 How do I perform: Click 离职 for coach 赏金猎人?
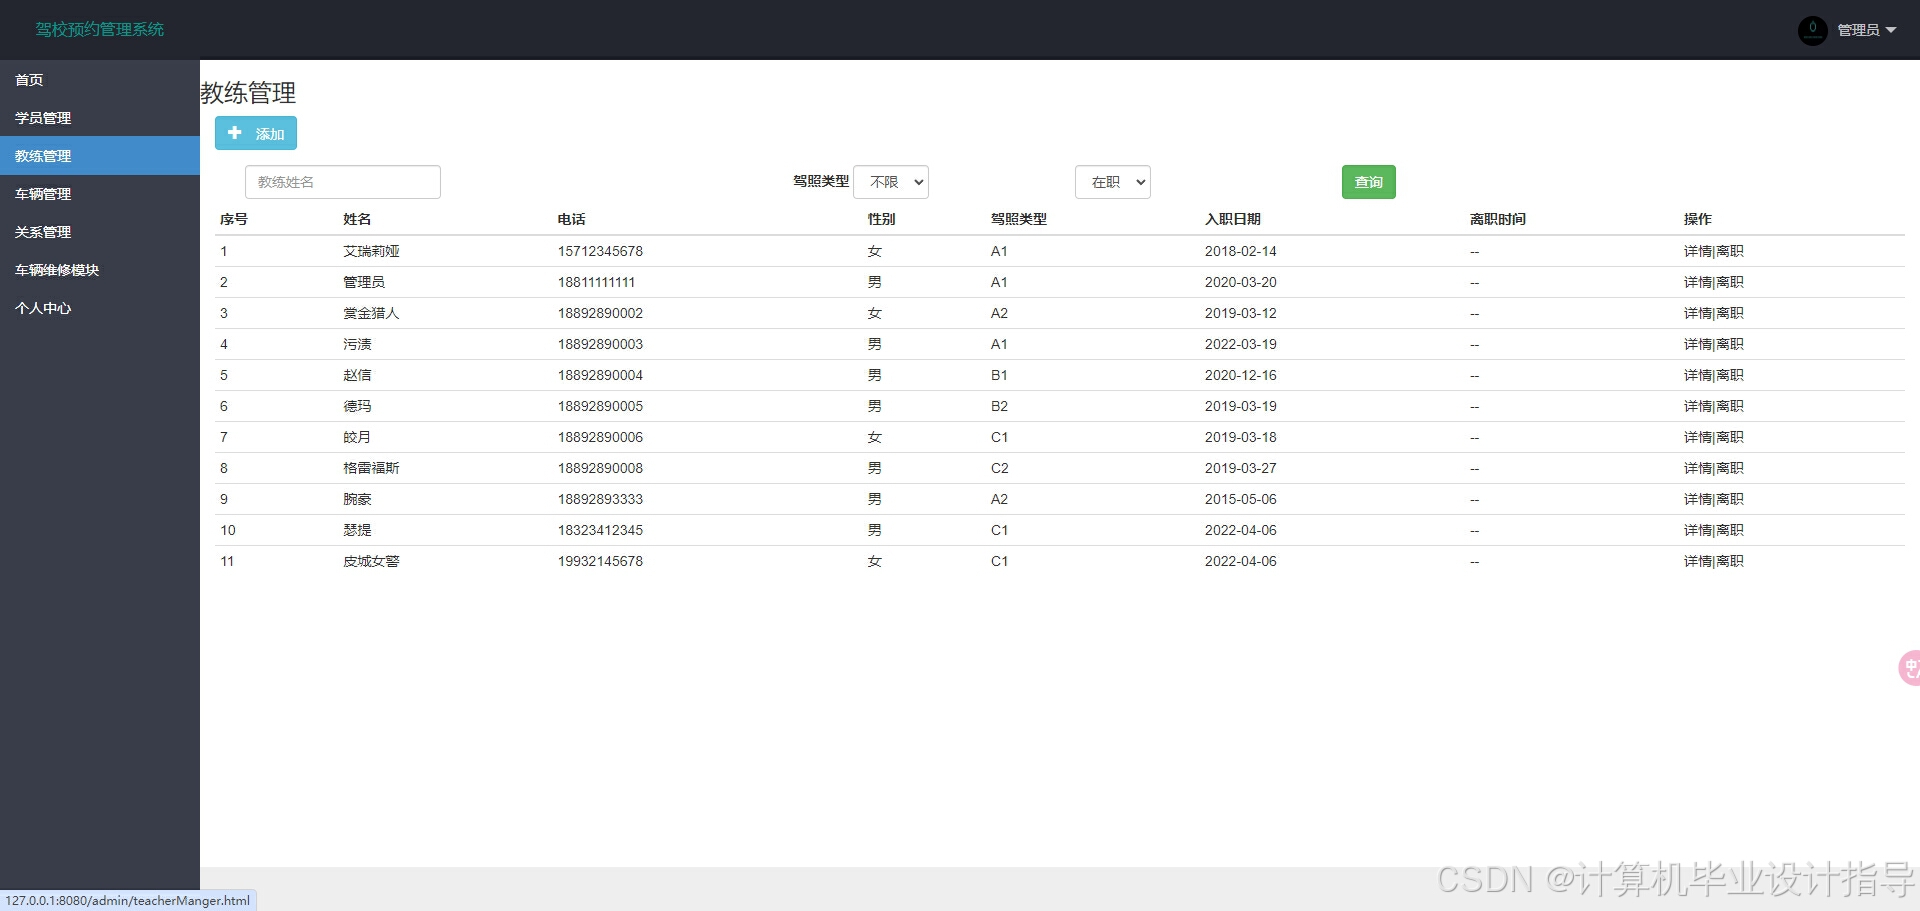pyautogui.click(x=1730, y=313)
